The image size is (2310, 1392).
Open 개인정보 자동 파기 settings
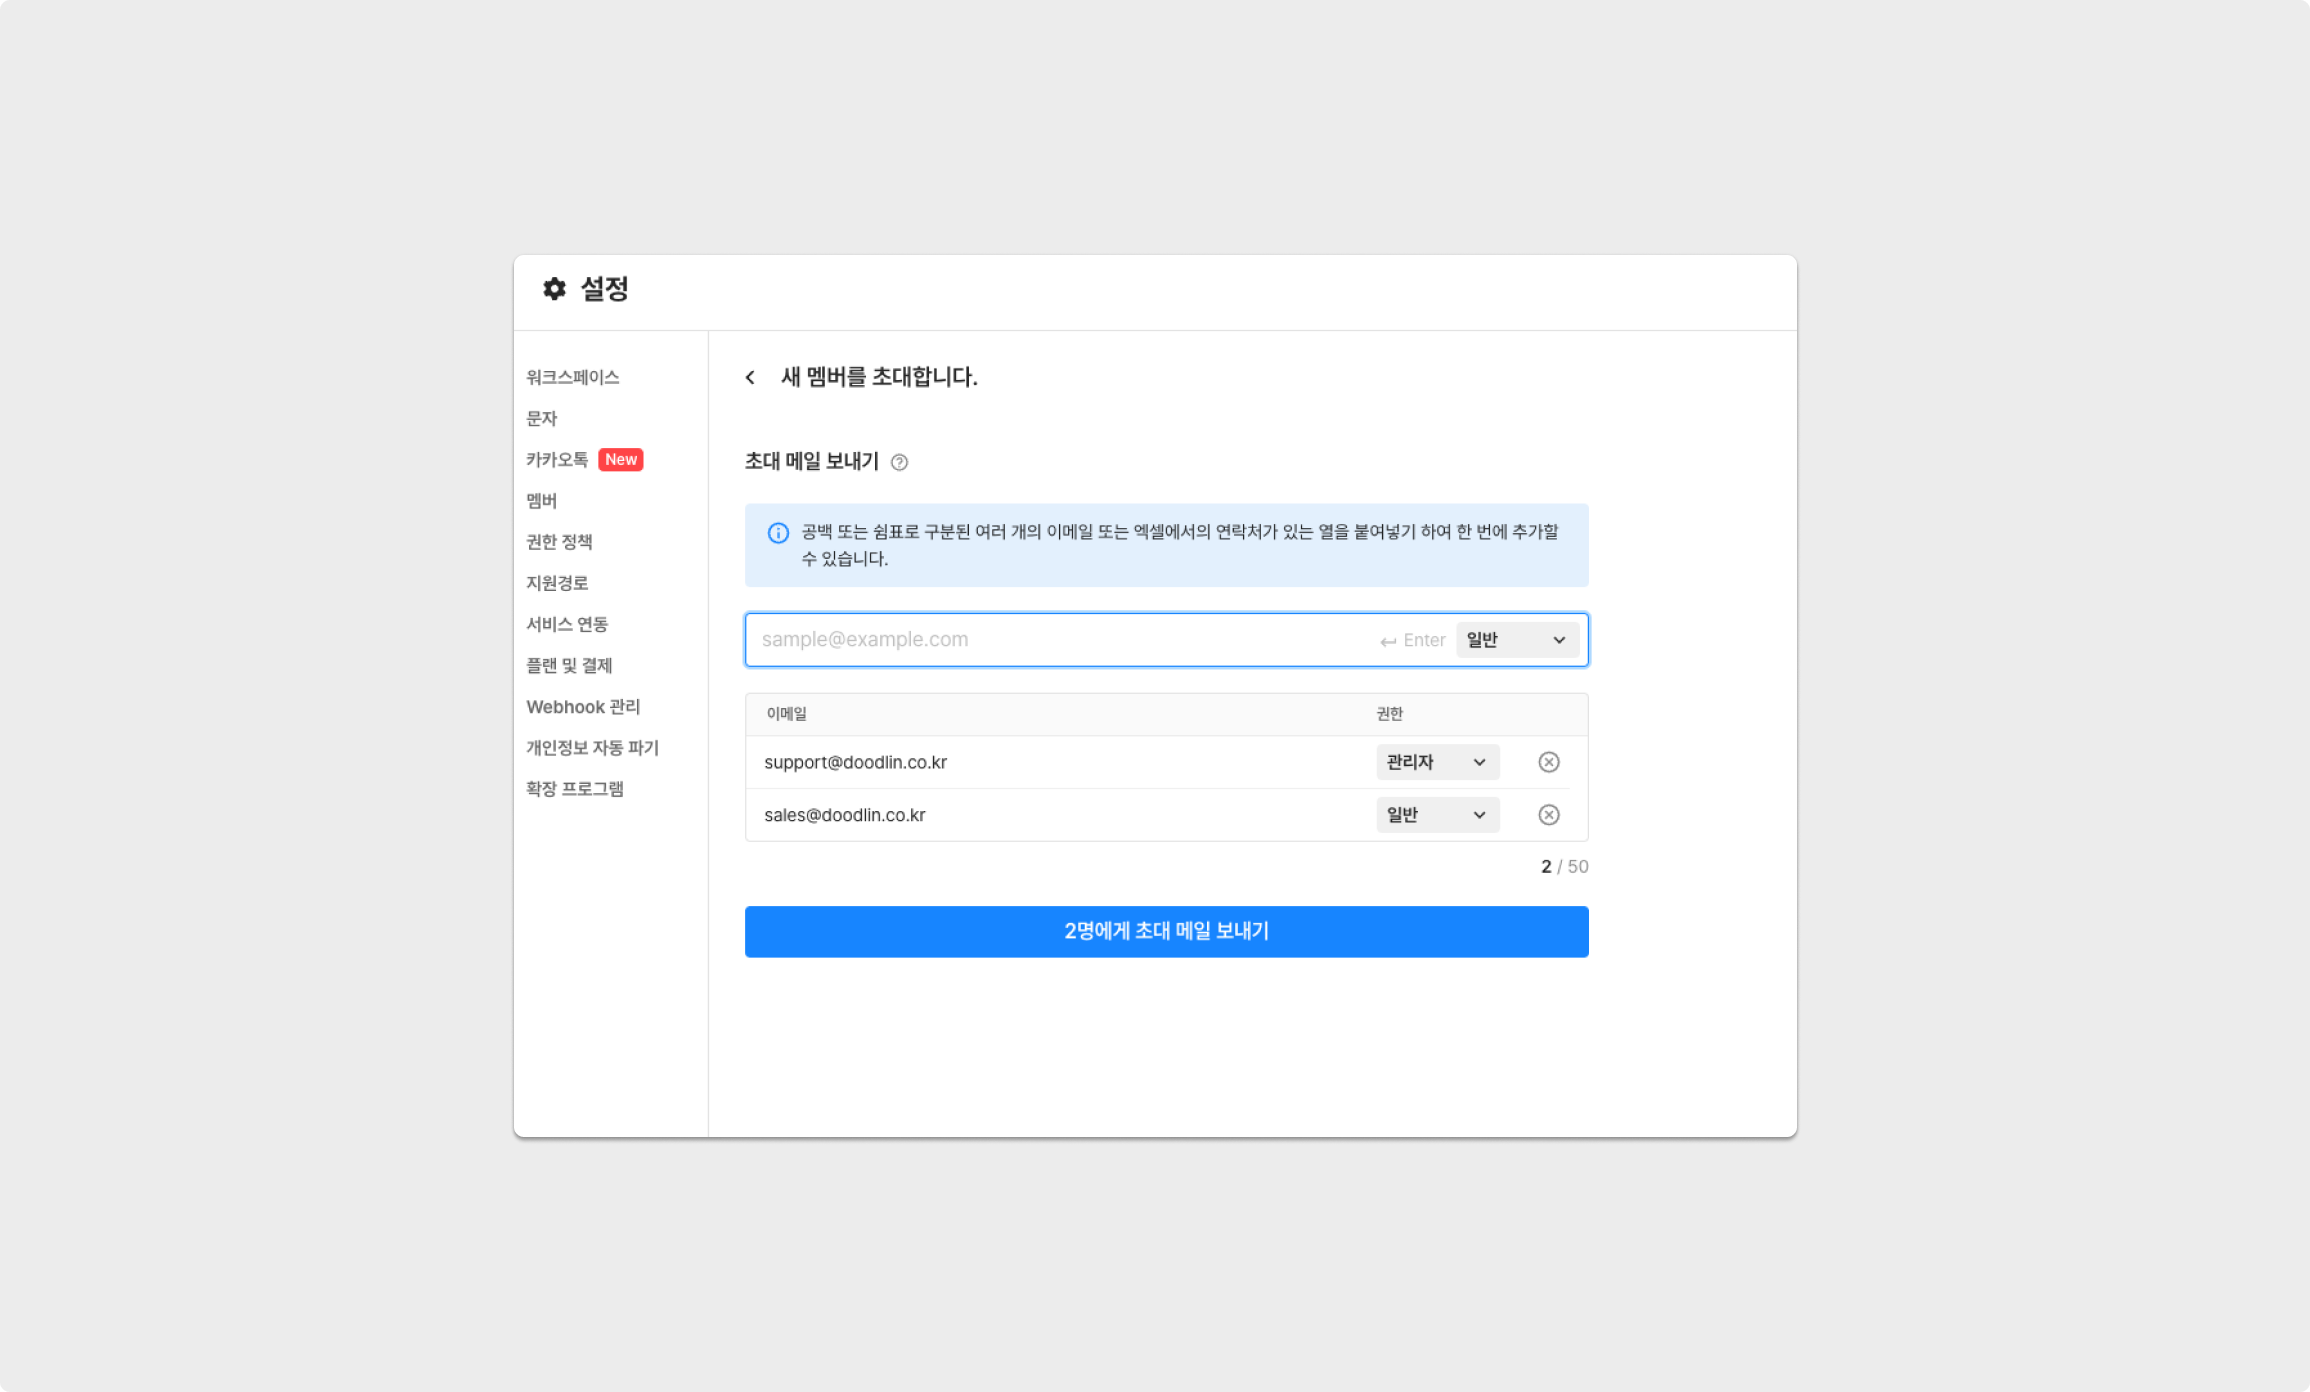pos(592,748)
